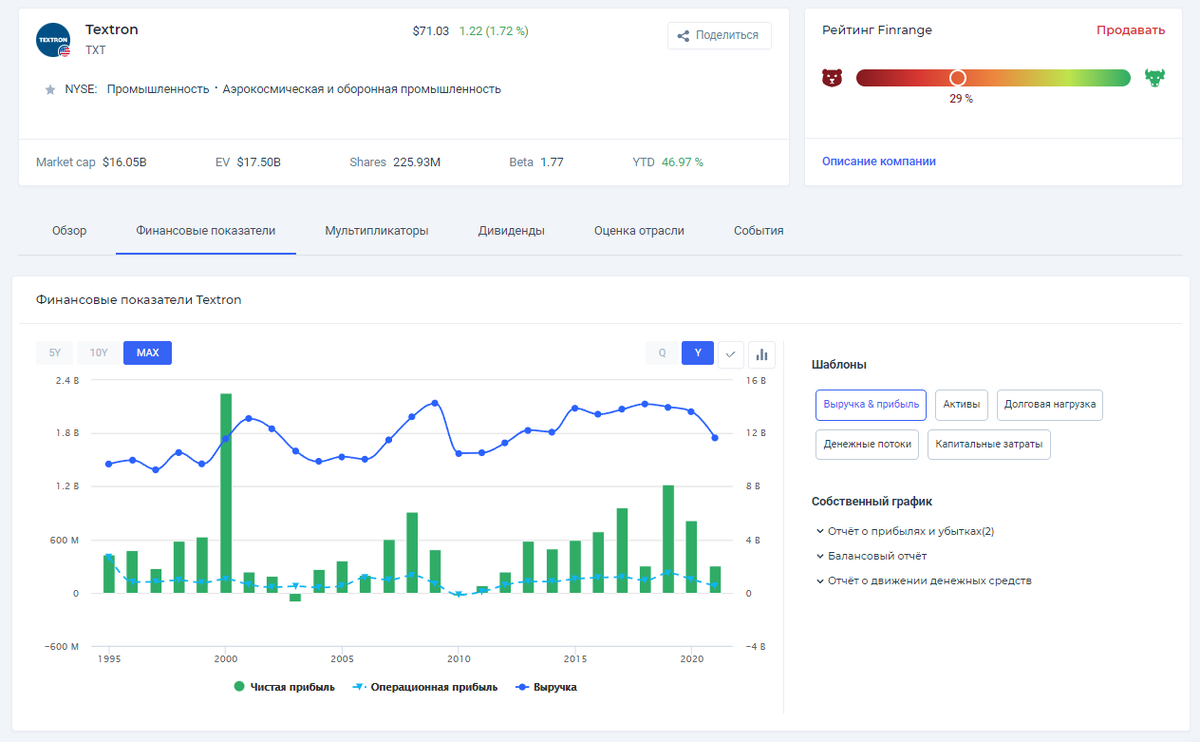Expand Отчёт о движении денежных средств
Screen dimensions: 1200x742
(x=924, y=581)
